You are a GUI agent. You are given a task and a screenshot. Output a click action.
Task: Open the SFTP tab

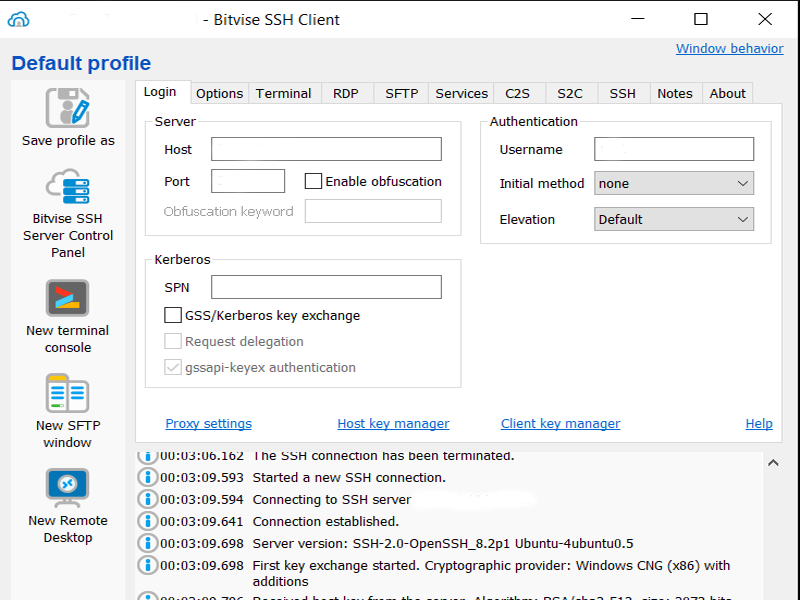click(402, 94)
